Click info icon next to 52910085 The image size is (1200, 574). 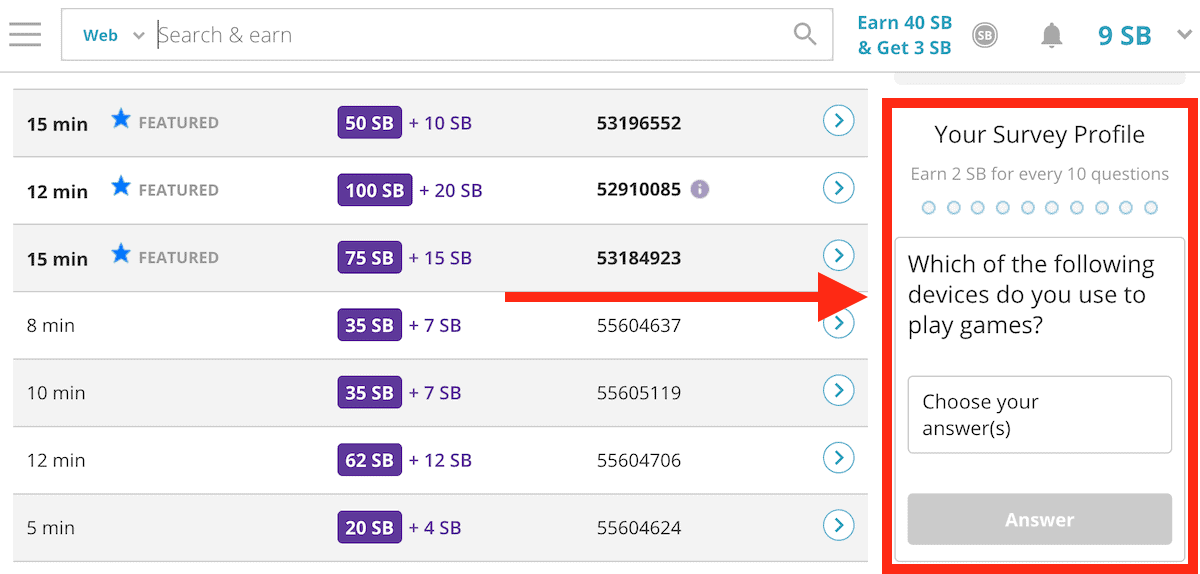[x=700, y=189]
